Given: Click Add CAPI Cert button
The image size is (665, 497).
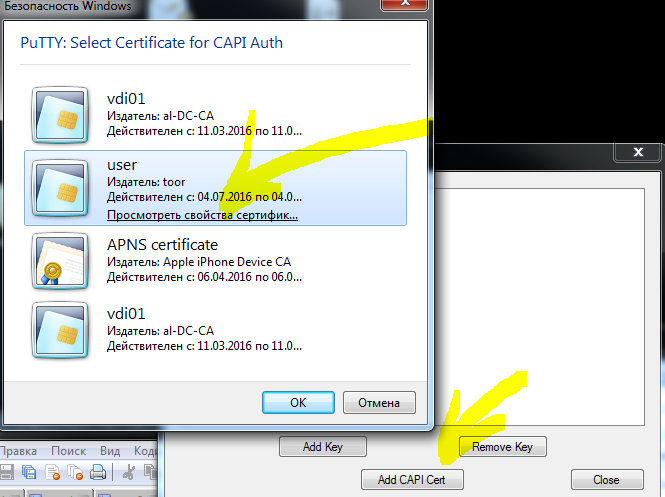Looking at the screenshot, I should point(412,480).
